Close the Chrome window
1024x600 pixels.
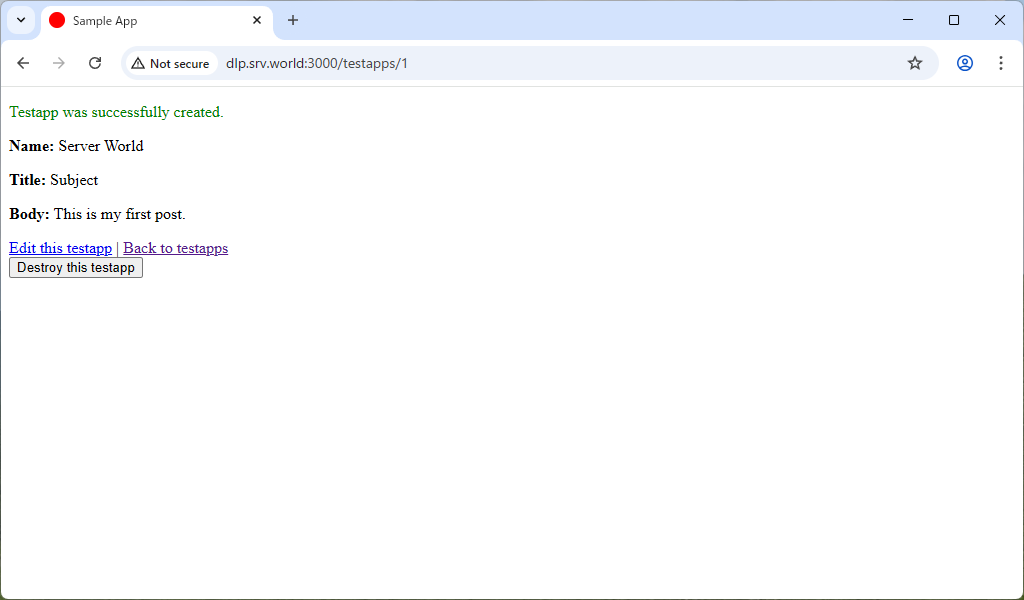pyautogui.click(x=999, y=20)
